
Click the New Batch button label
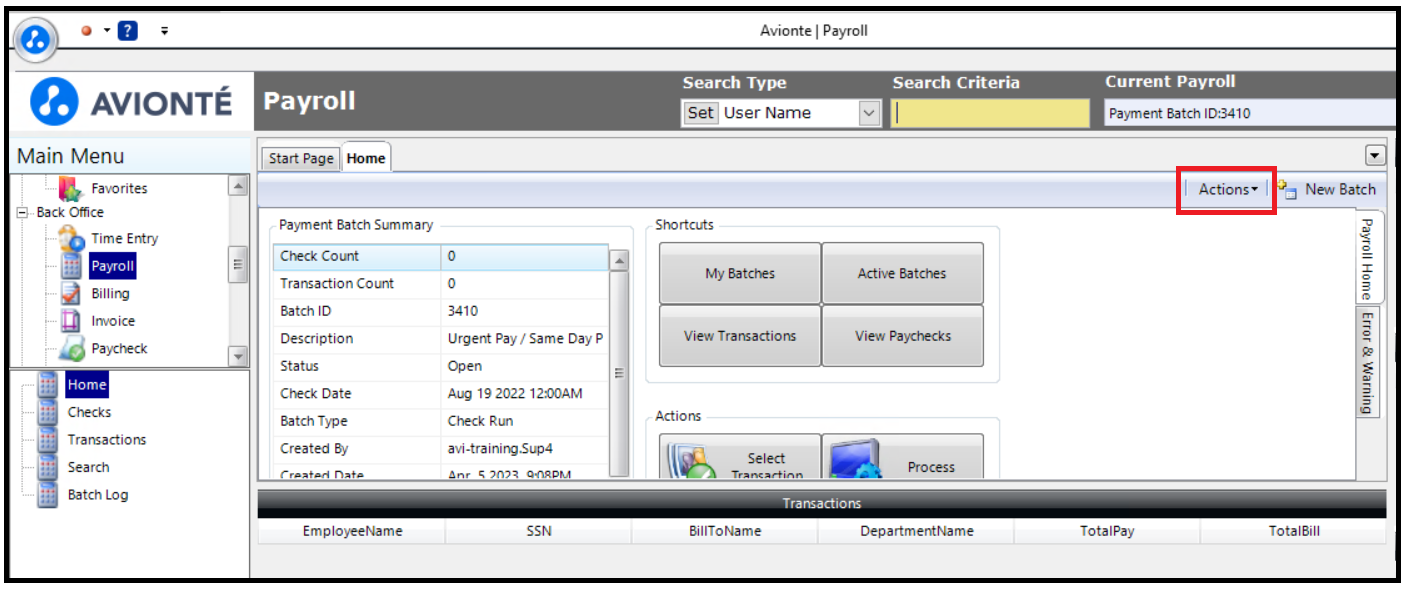[x=1340, y=189]
